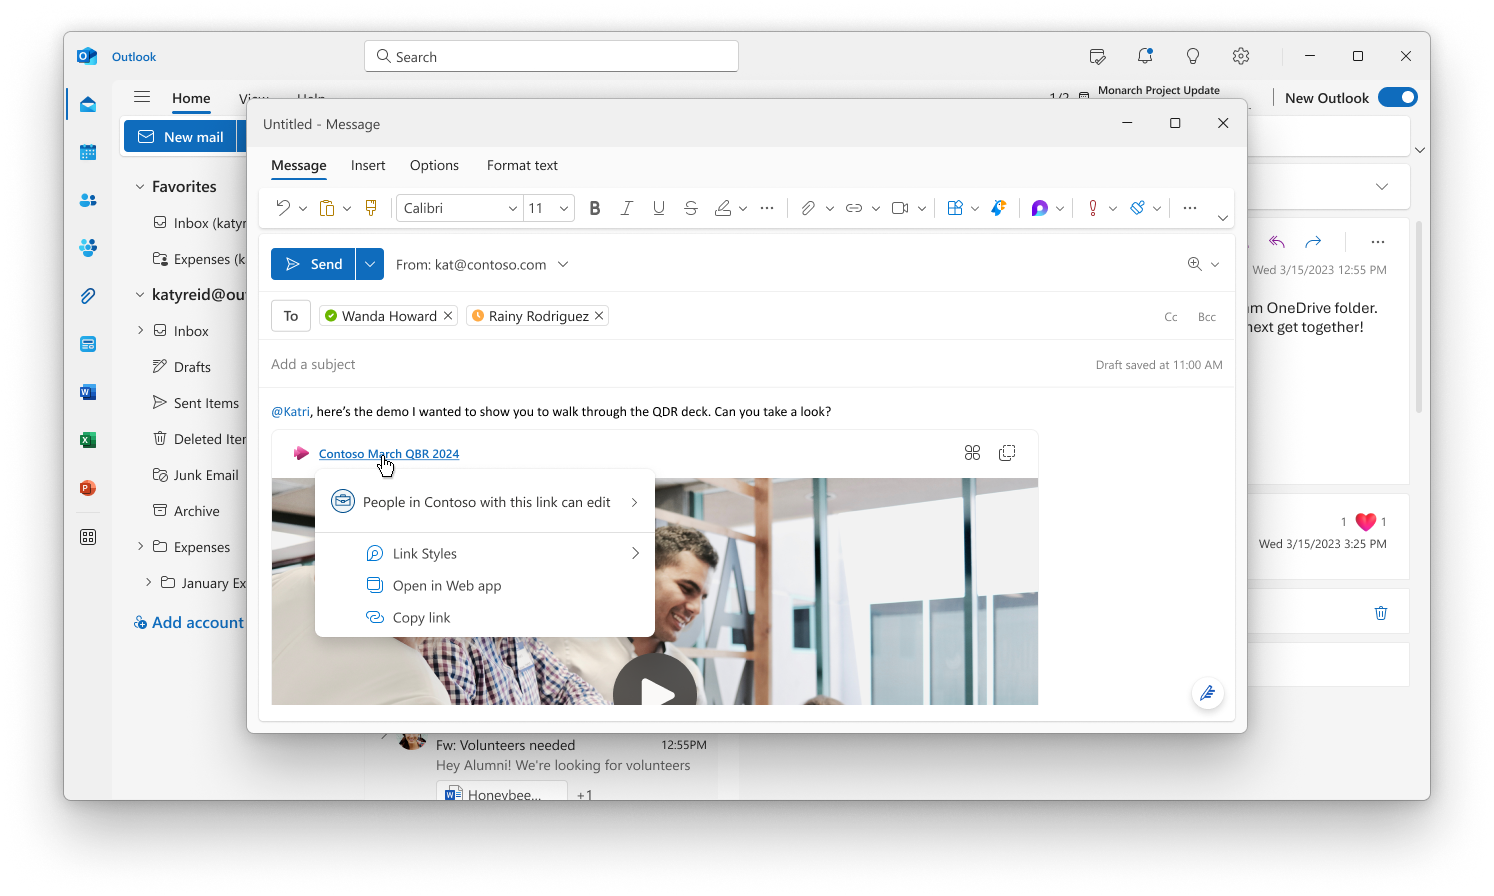Choose Open in Web app menu item
1494x896 pixels.
coord(485,585)
